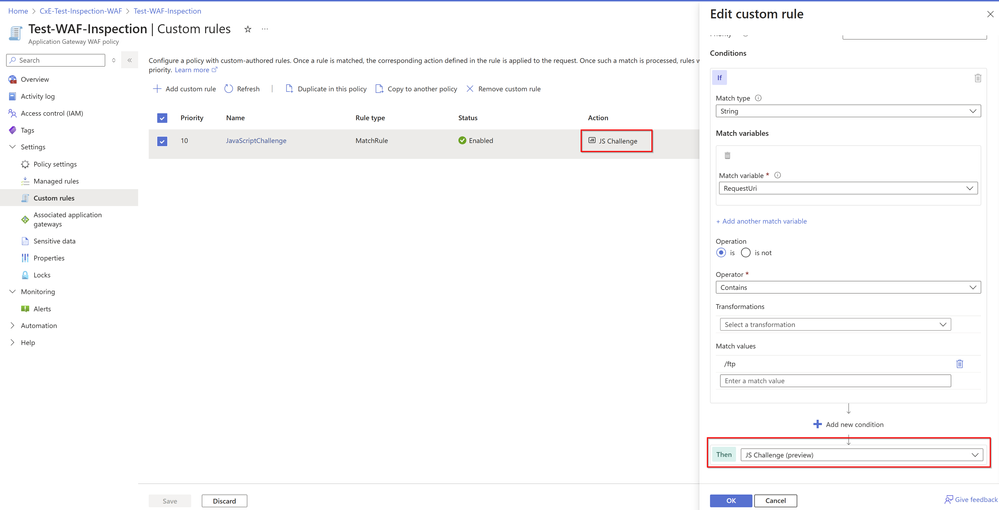This screenshot has height=510, width=999.
Task: Delete the /ftp match value
Action: pos(959,364)
